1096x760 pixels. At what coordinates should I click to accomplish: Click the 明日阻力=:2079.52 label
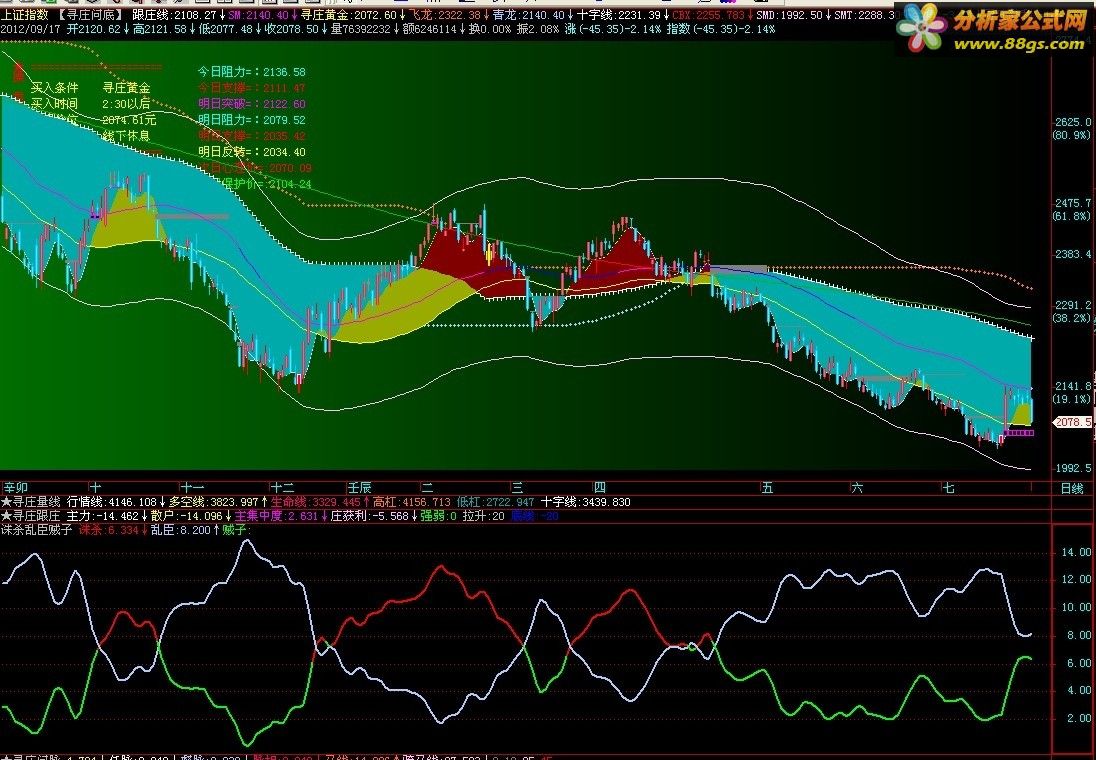tap(252, 120)
